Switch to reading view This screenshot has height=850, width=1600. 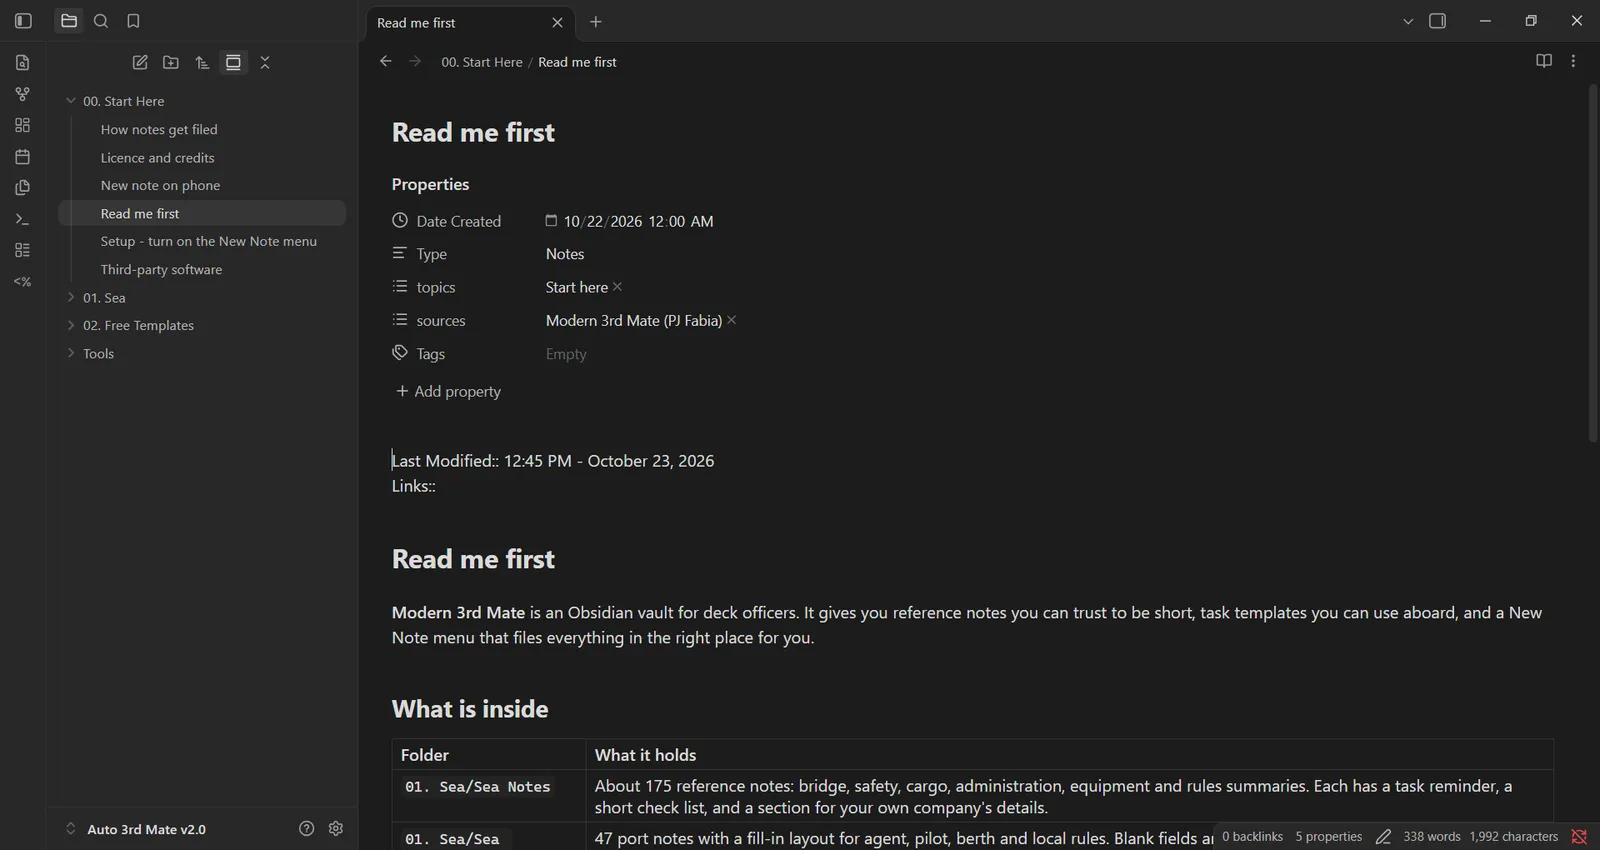1544,61
